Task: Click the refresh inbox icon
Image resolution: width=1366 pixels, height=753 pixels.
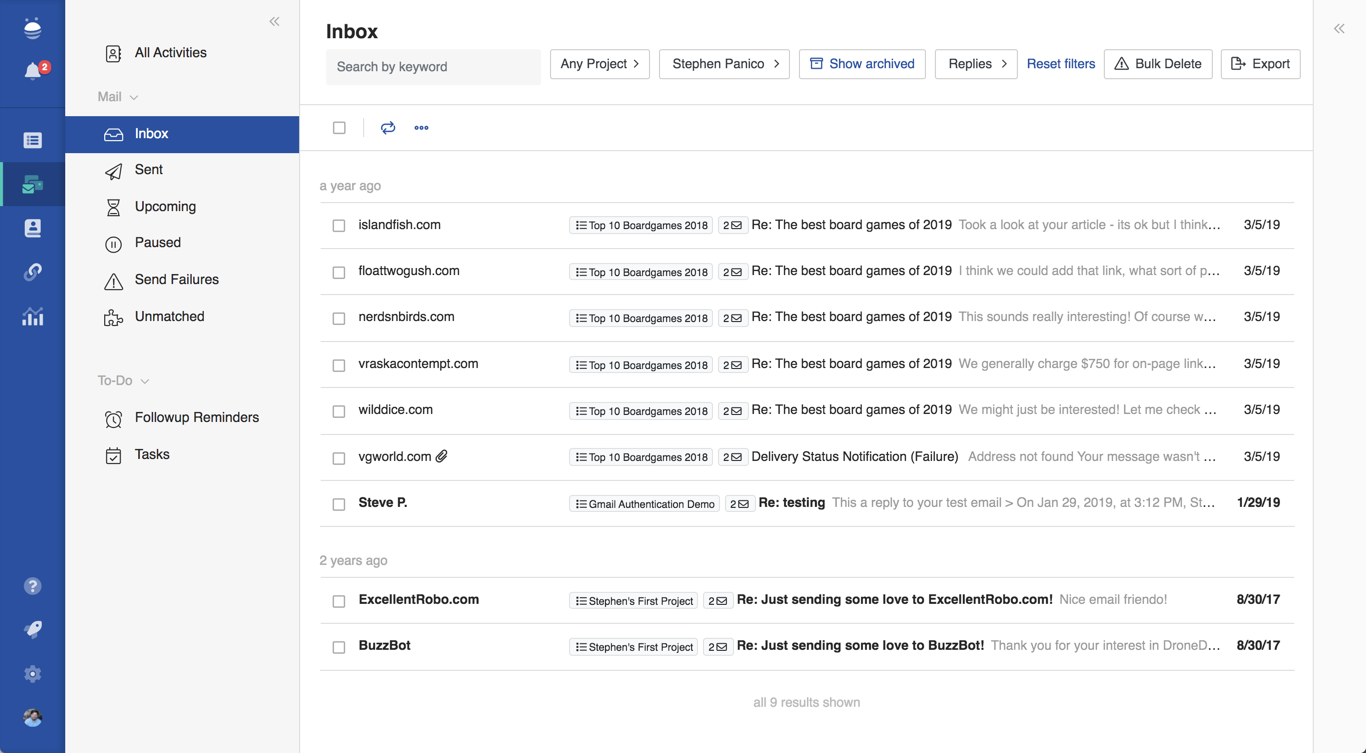Action: [x=388, y=128]
